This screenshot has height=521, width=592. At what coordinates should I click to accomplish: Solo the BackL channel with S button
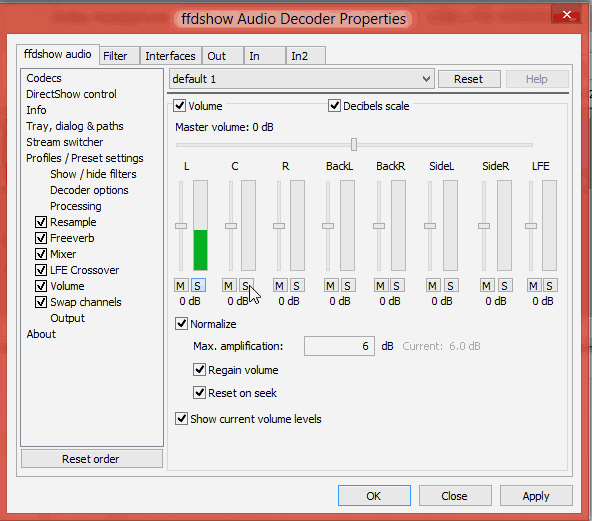click(347, 286)
